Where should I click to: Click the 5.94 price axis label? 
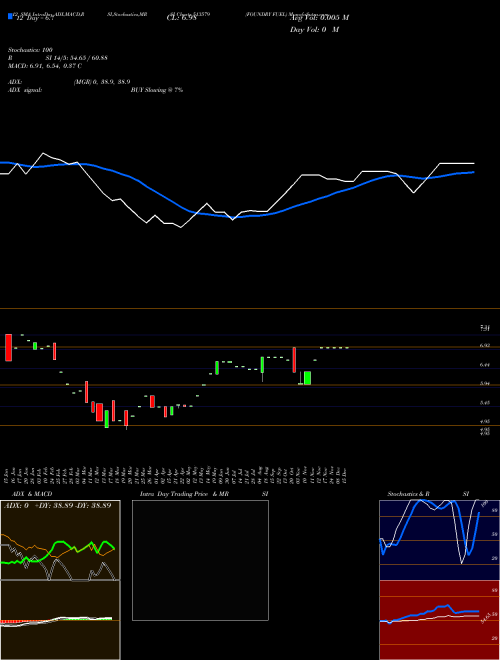point(485,383)
